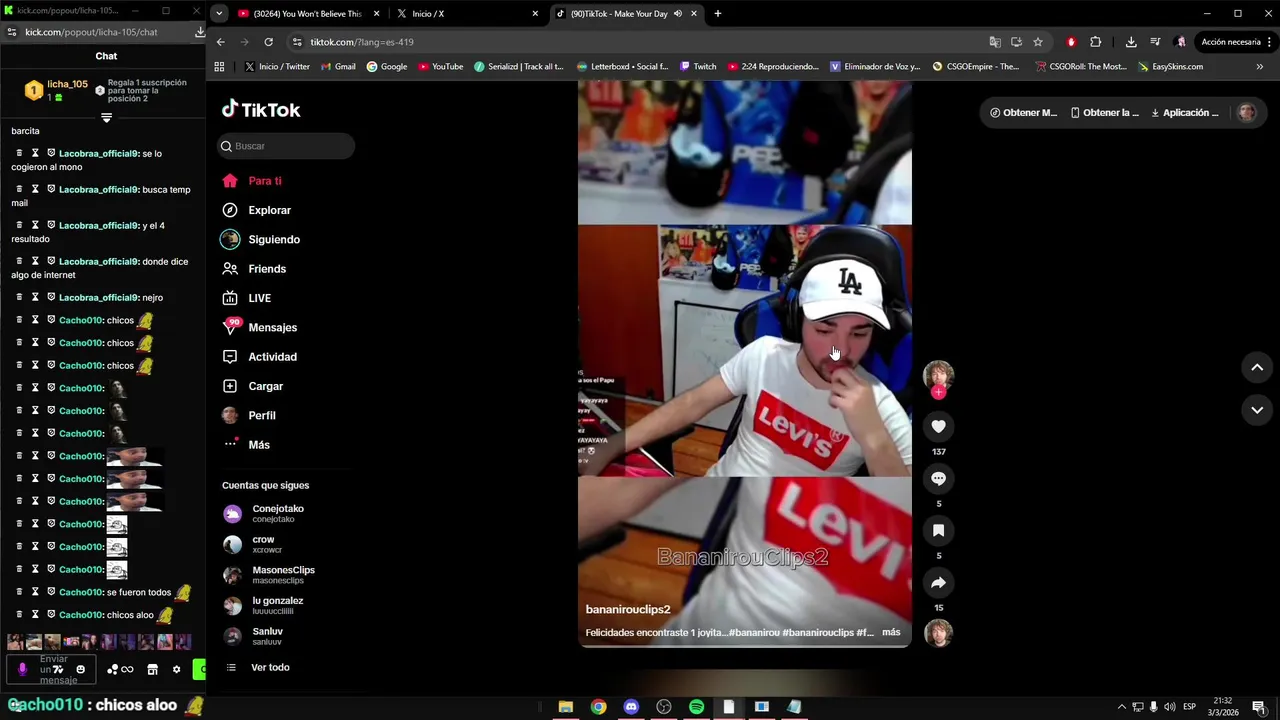Show hidden system tray icons
This screenshot has width=1280, height=720.
(x=1121, y=707)
